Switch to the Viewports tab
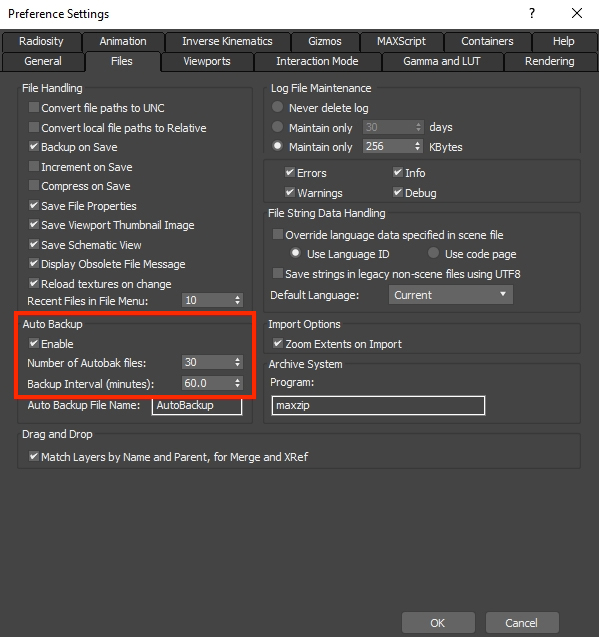 207,61
